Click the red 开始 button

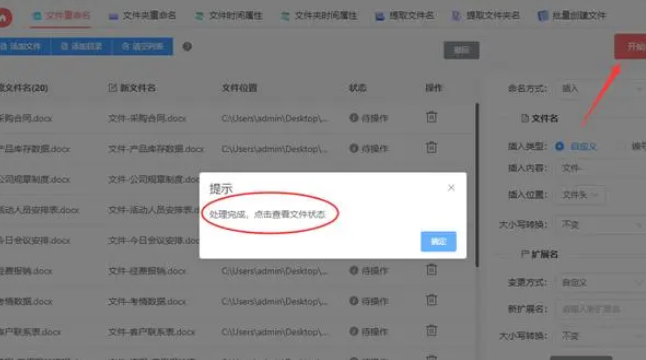(630, 47)
